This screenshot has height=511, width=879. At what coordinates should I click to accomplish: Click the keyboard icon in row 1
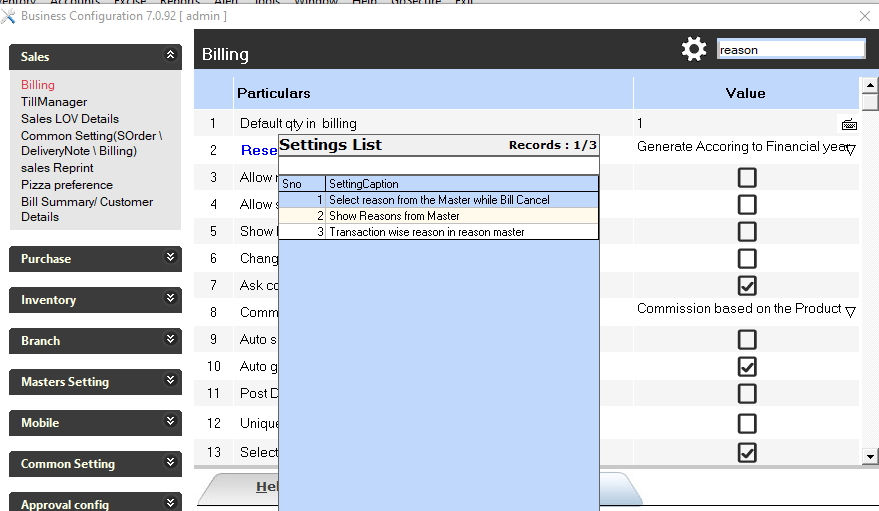tap(849, 125)
